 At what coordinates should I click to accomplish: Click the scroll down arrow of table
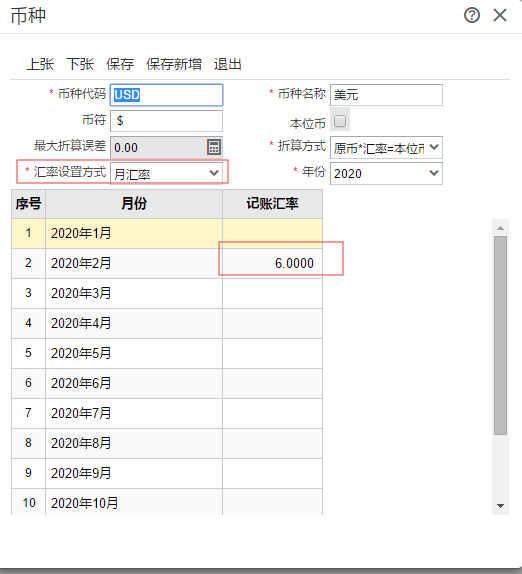point(500,506)
